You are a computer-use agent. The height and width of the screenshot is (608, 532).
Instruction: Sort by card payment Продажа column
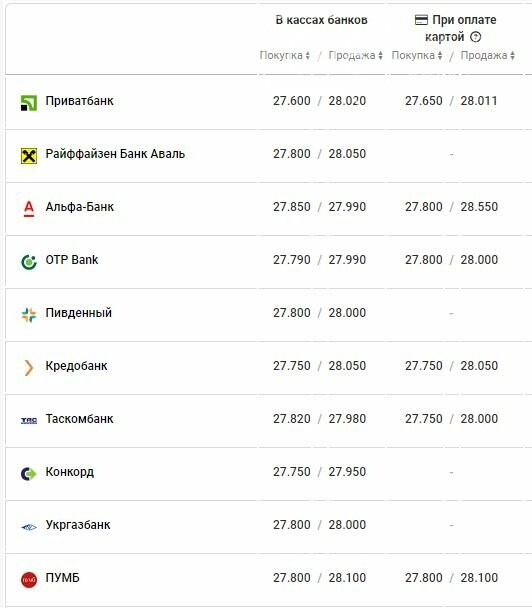[487, 55]
